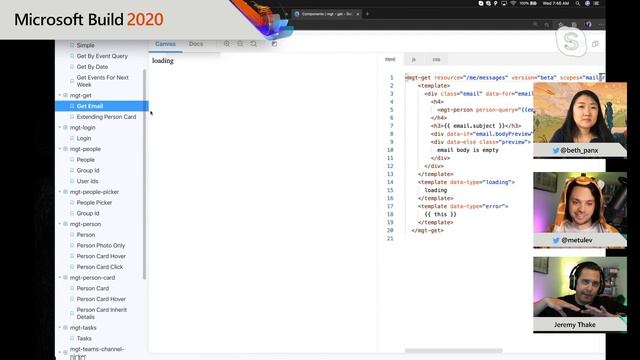Screen dimensions: 640x360
Task: Open the Extending Person Card story
Action: tap(106, 117)
